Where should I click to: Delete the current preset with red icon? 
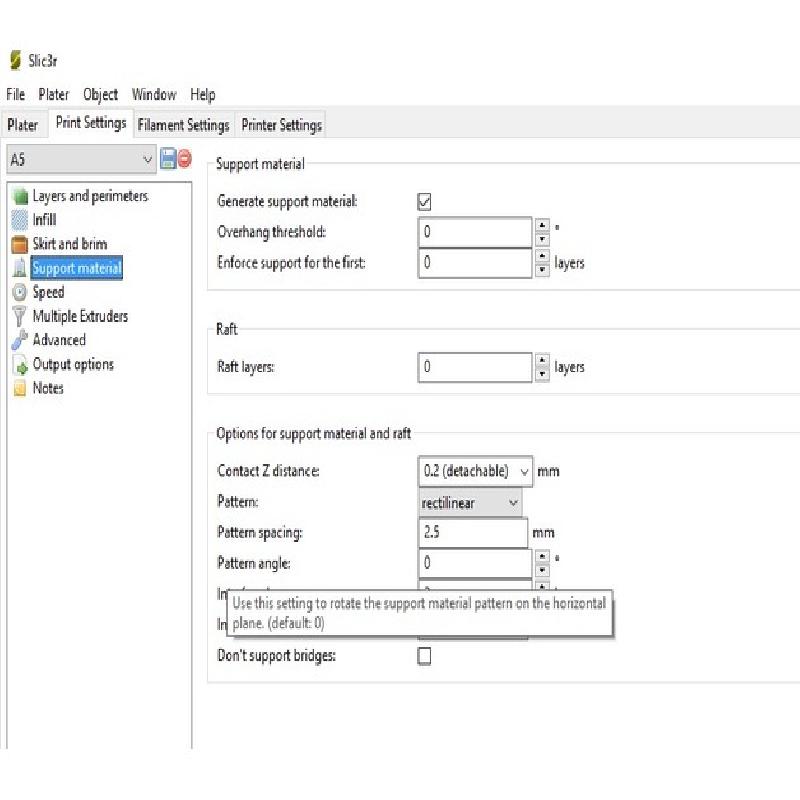[x=184, y=159]
